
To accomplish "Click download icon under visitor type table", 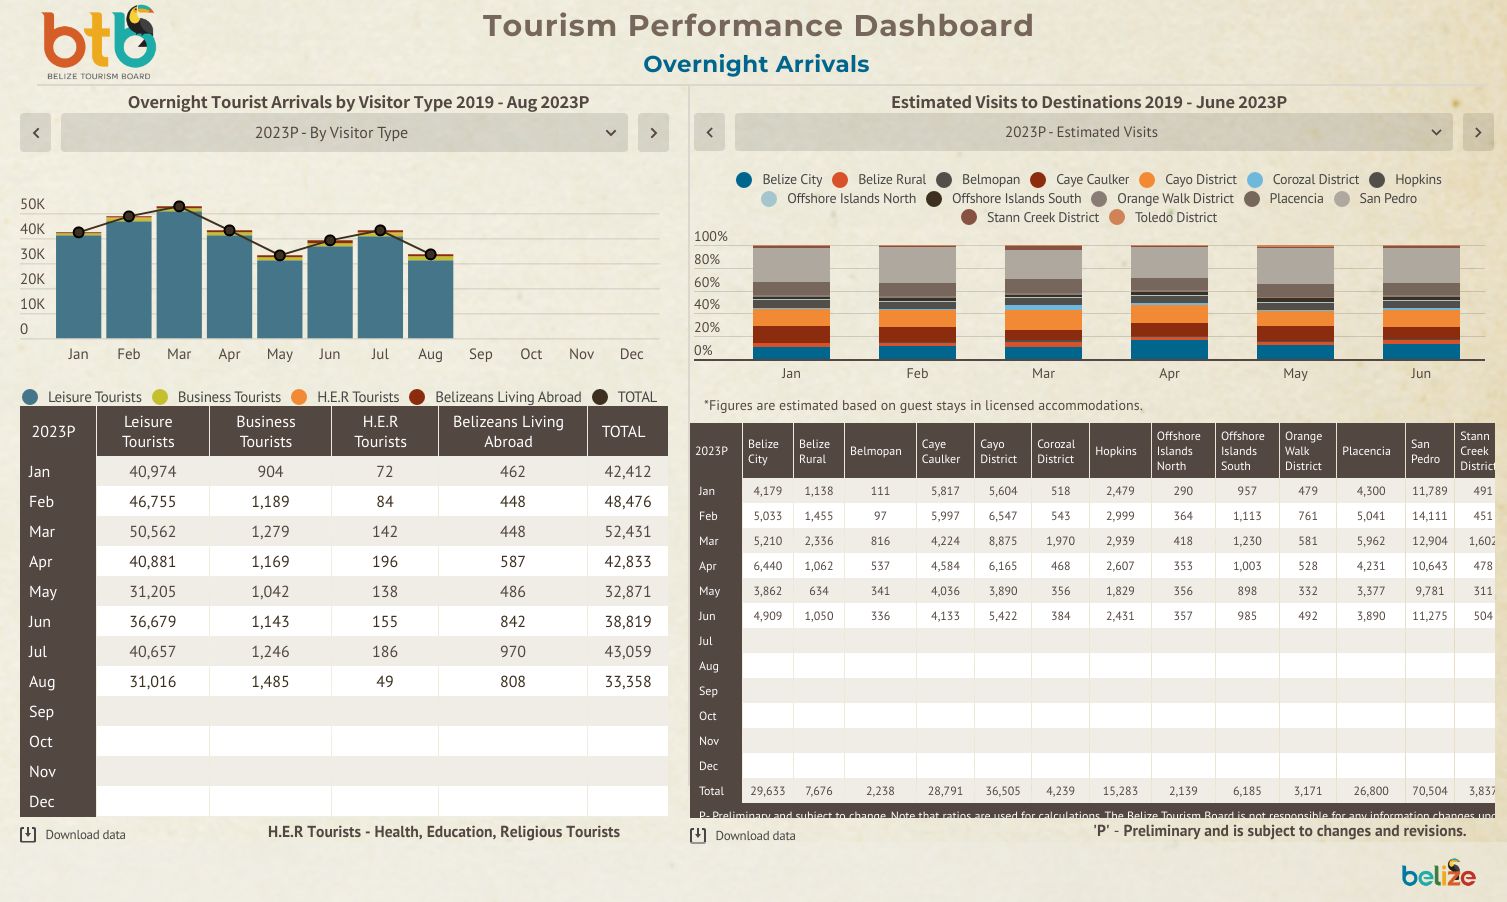I will point(28,834).
